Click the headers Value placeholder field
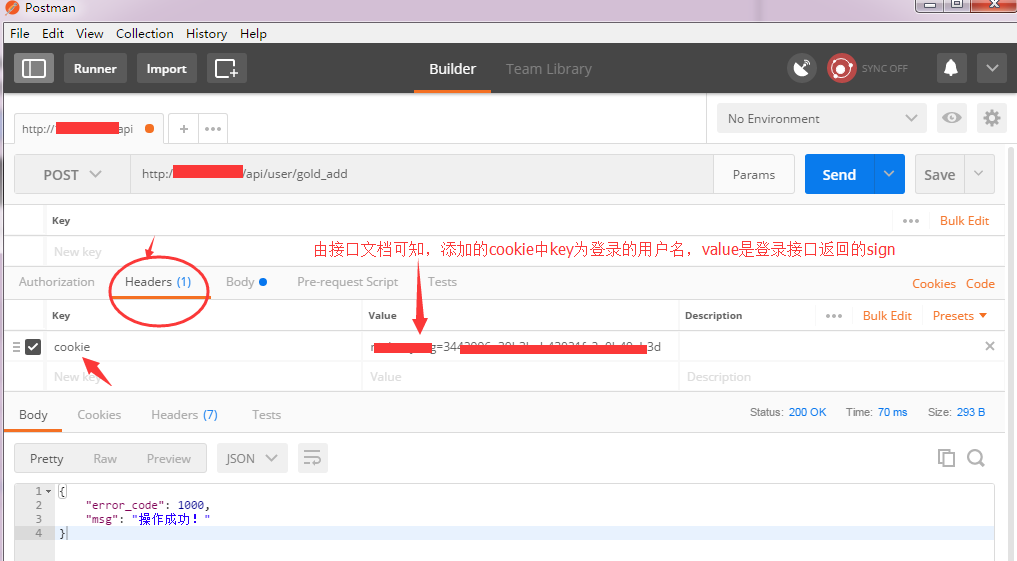 tap(520, 377)
